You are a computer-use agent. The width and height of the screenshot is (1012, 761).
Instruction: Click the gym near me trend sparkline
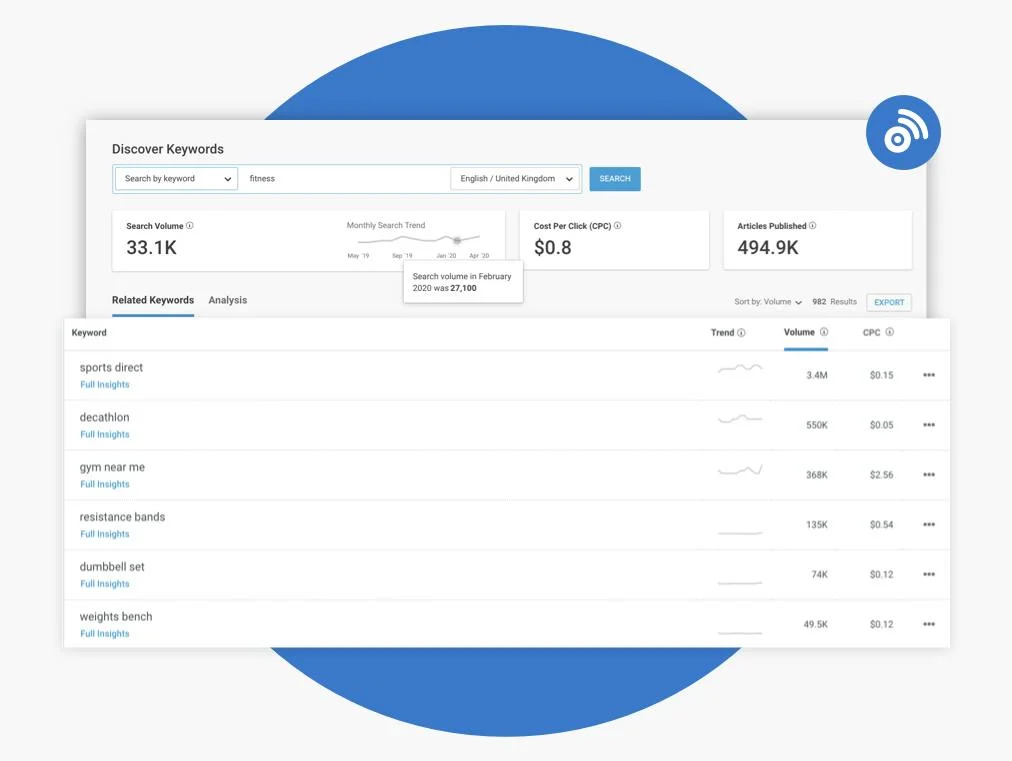[740, 469]
